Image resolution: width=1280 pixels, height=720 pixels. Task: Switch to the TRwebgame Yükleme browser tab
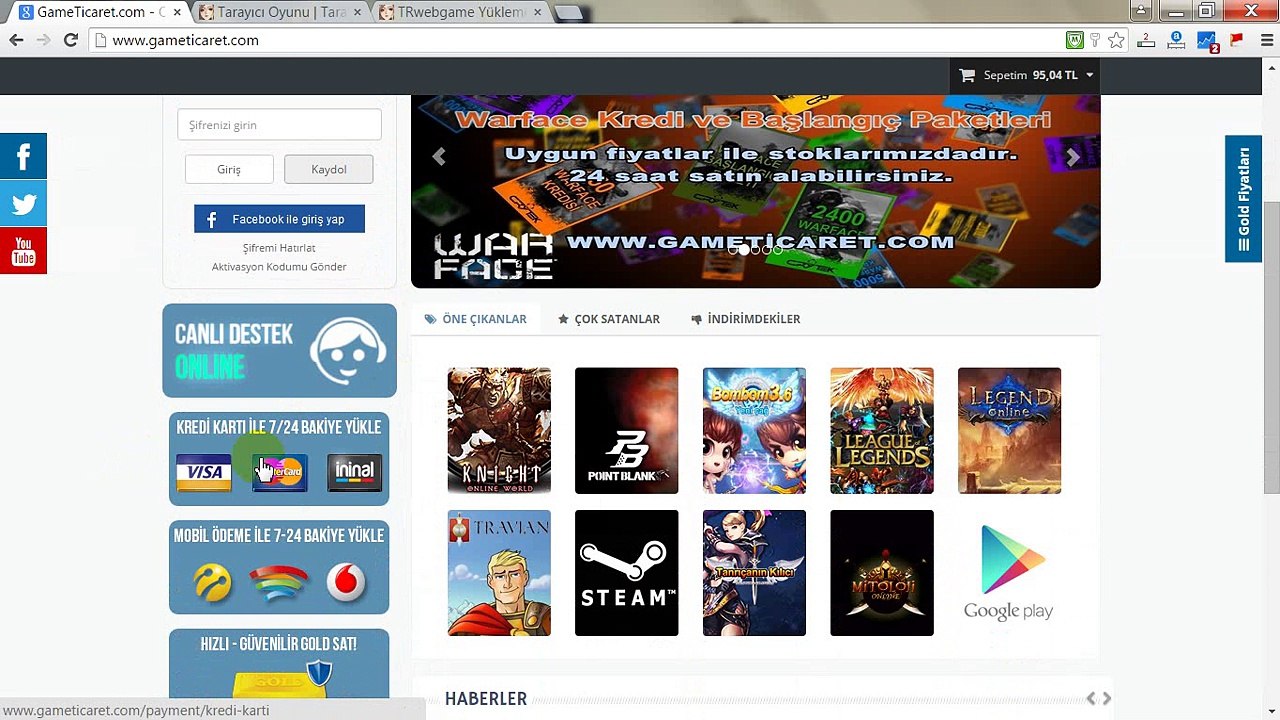pos(460,12)
